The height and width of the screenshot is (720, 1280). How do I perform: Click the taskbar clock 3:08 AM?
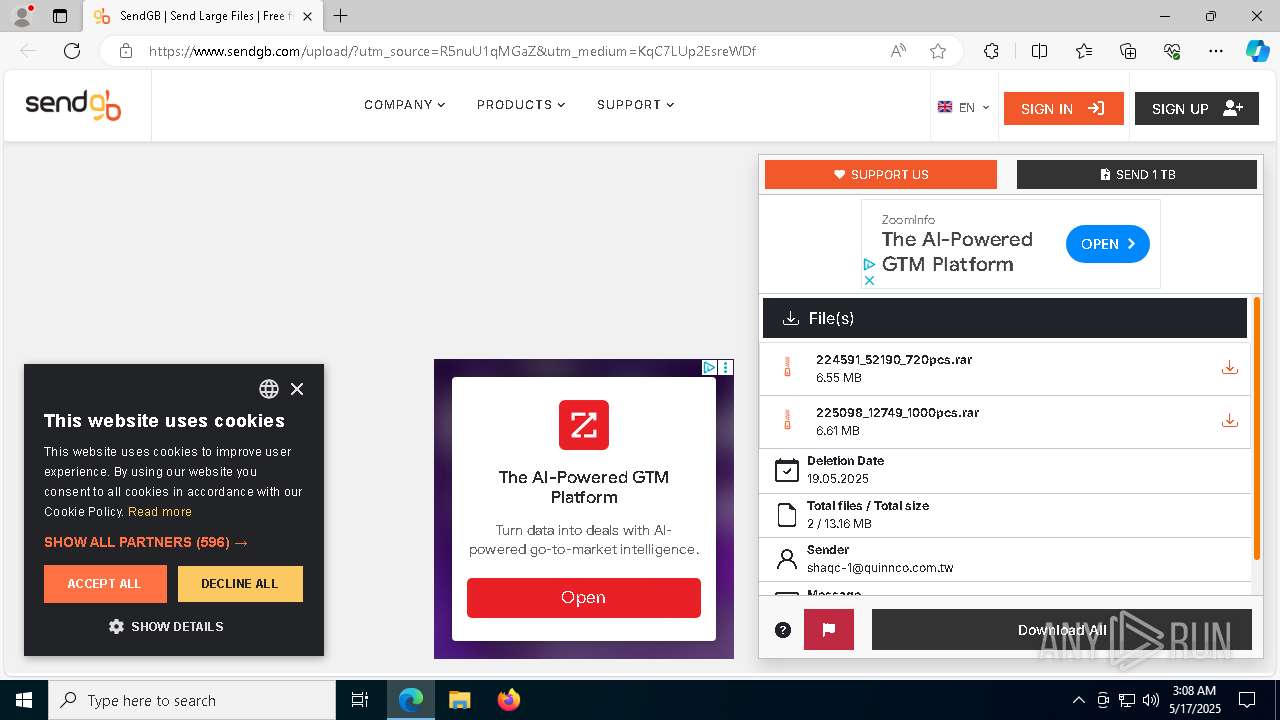1193,691
